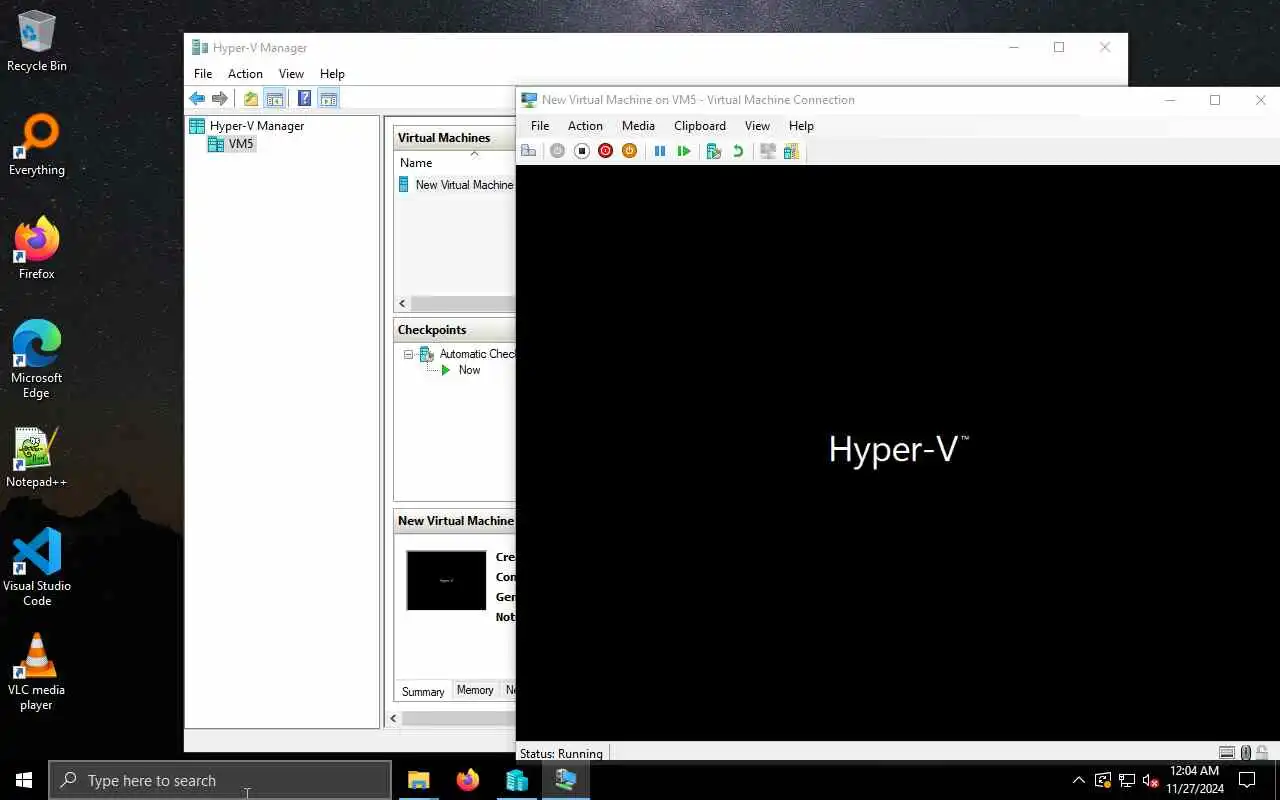1280x800 pixels.
Task: Create a checkpoint using the toolbar icon
Action: pos(713,151)
